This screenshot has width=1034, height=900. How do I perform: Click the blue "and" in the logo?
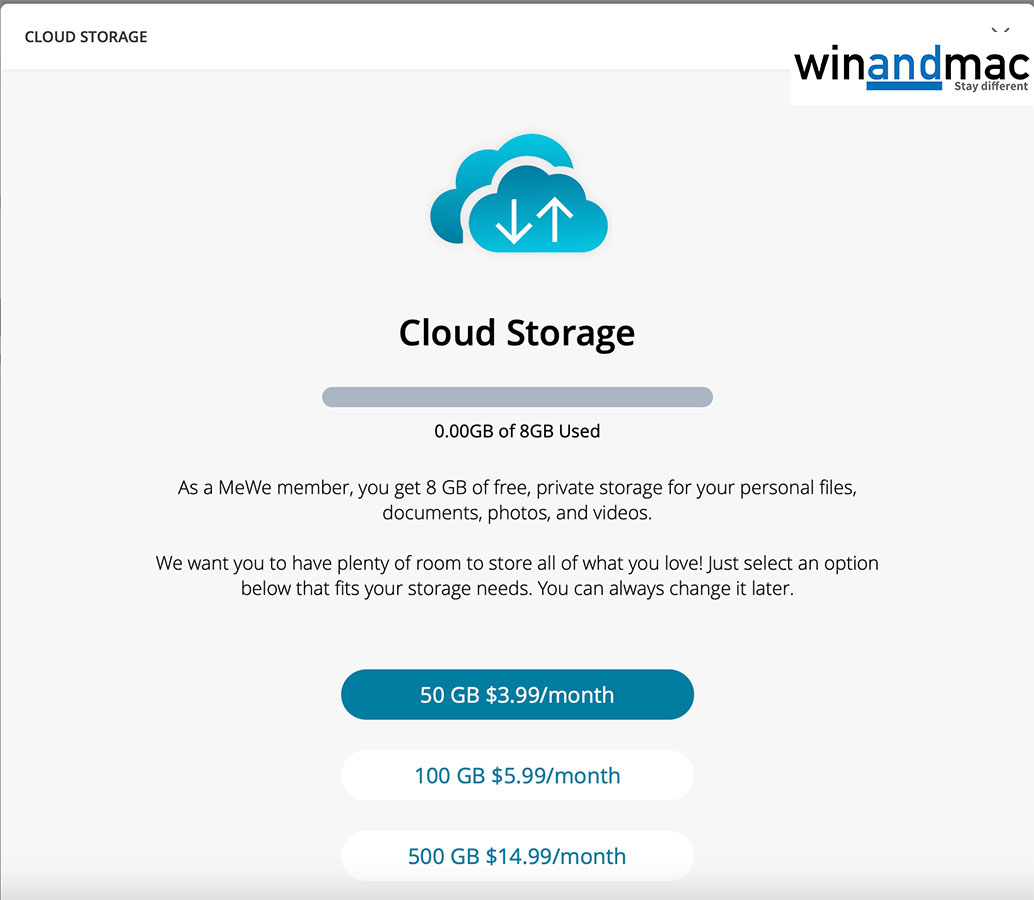click(x=905, y=65)
